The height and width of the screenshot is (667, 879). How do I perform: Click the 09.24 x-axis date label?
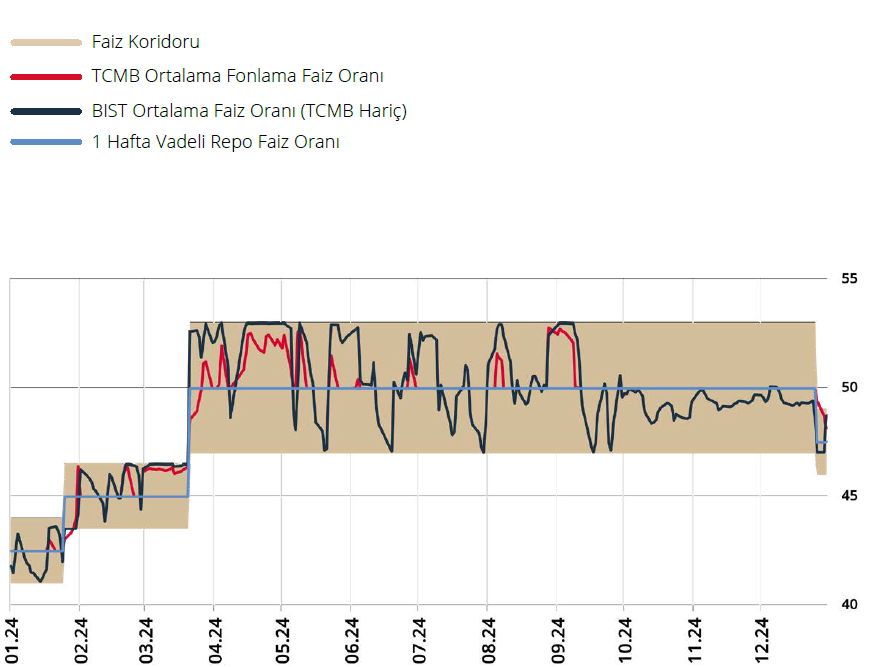coord(558,641)
